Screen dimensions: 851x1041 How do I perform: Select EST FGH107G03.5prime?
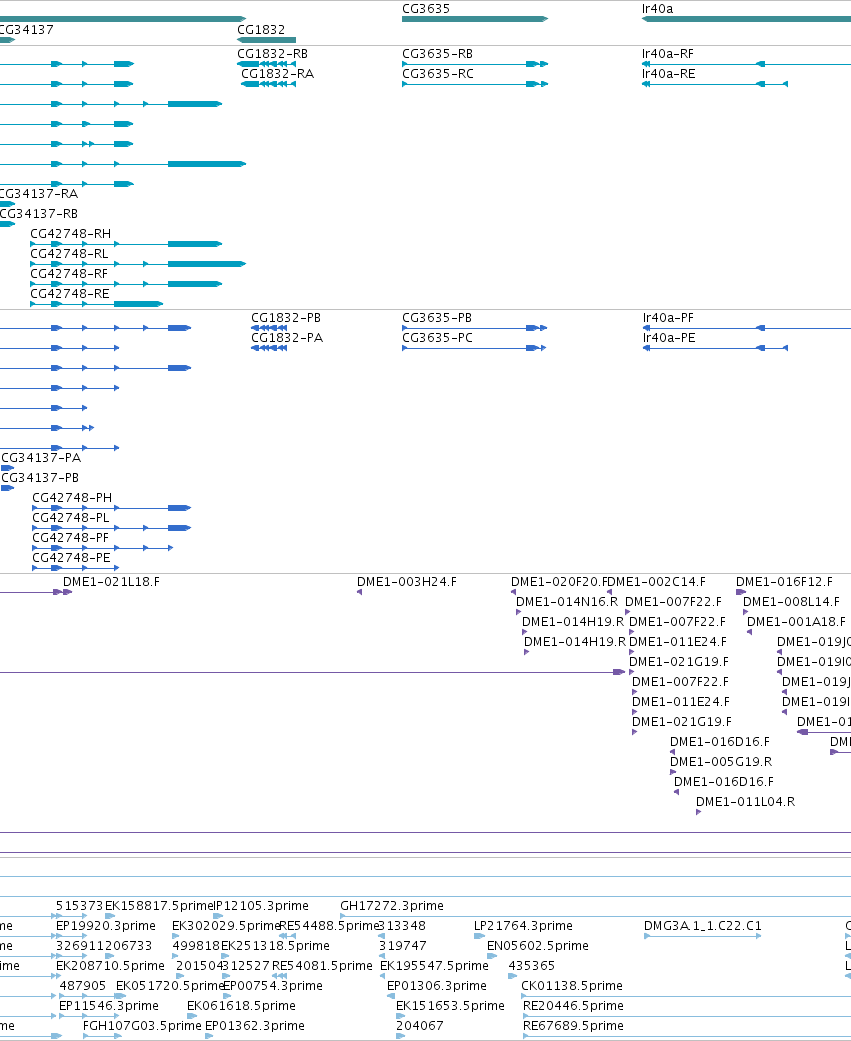pyautogui.click(x=142, y=1026)
